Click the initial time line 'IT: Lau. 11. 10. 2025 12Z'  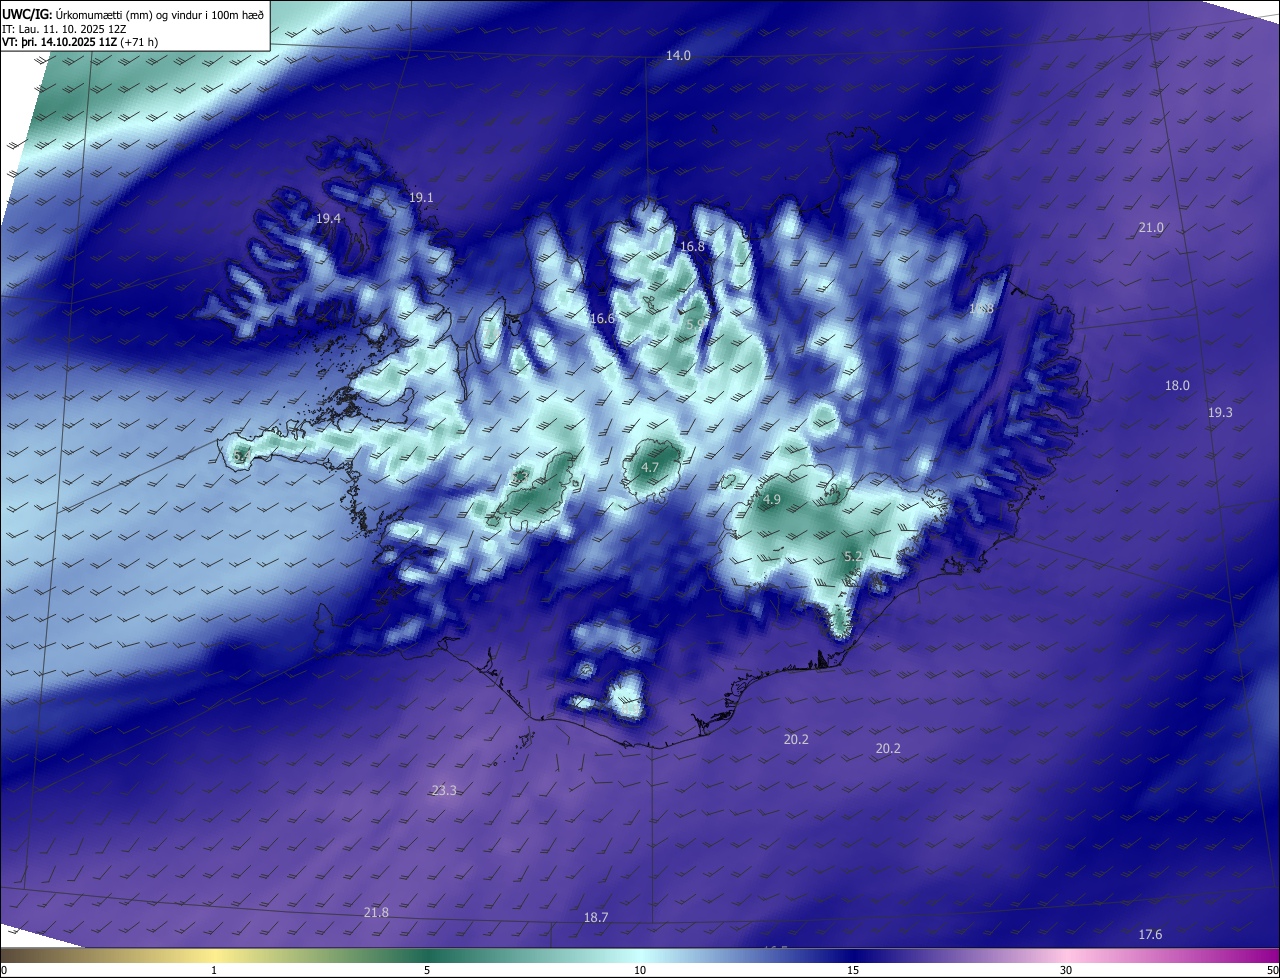(x=64, y=29)
